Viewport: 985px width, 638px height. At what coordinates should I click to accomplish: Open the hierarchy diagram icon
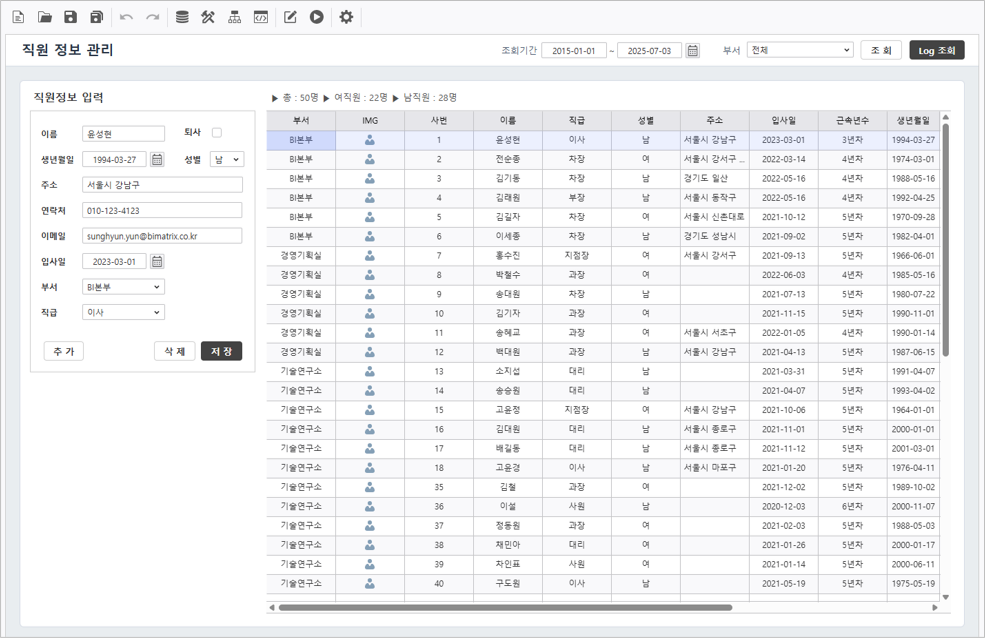click(234, 17)
